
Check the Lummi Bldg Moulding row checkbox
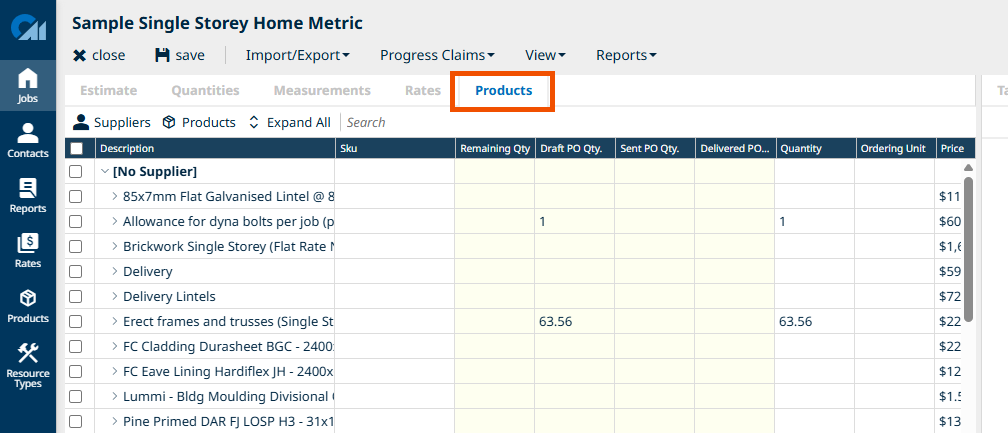(76, 396)
